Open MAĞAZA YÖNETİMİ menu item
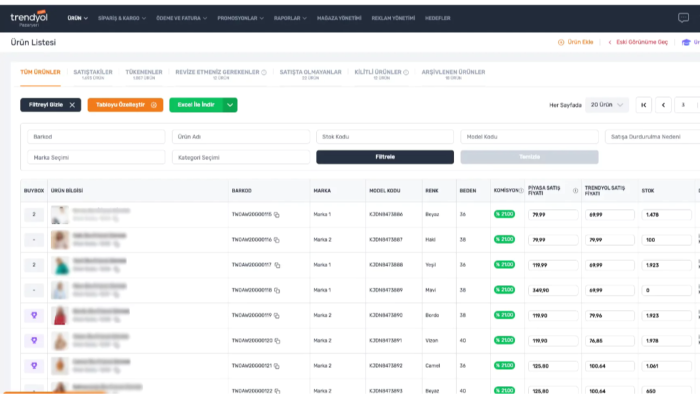The width and height of the screenshot is (700, 394). (x=339, y=18)
